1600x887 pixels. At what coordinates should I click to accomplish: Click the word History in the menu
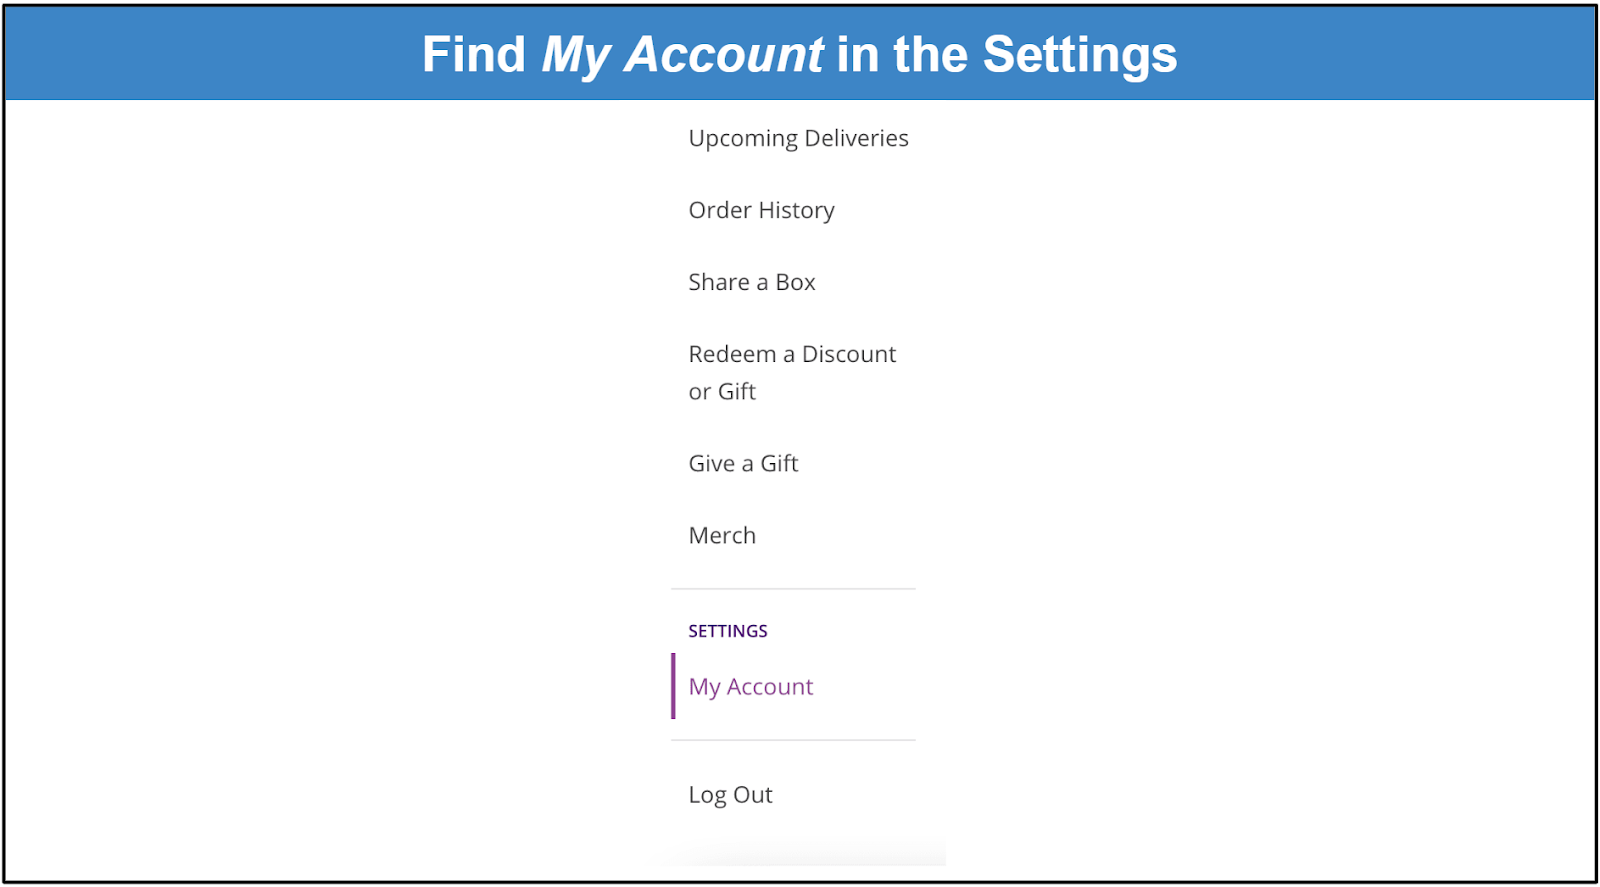coord(796,210)
